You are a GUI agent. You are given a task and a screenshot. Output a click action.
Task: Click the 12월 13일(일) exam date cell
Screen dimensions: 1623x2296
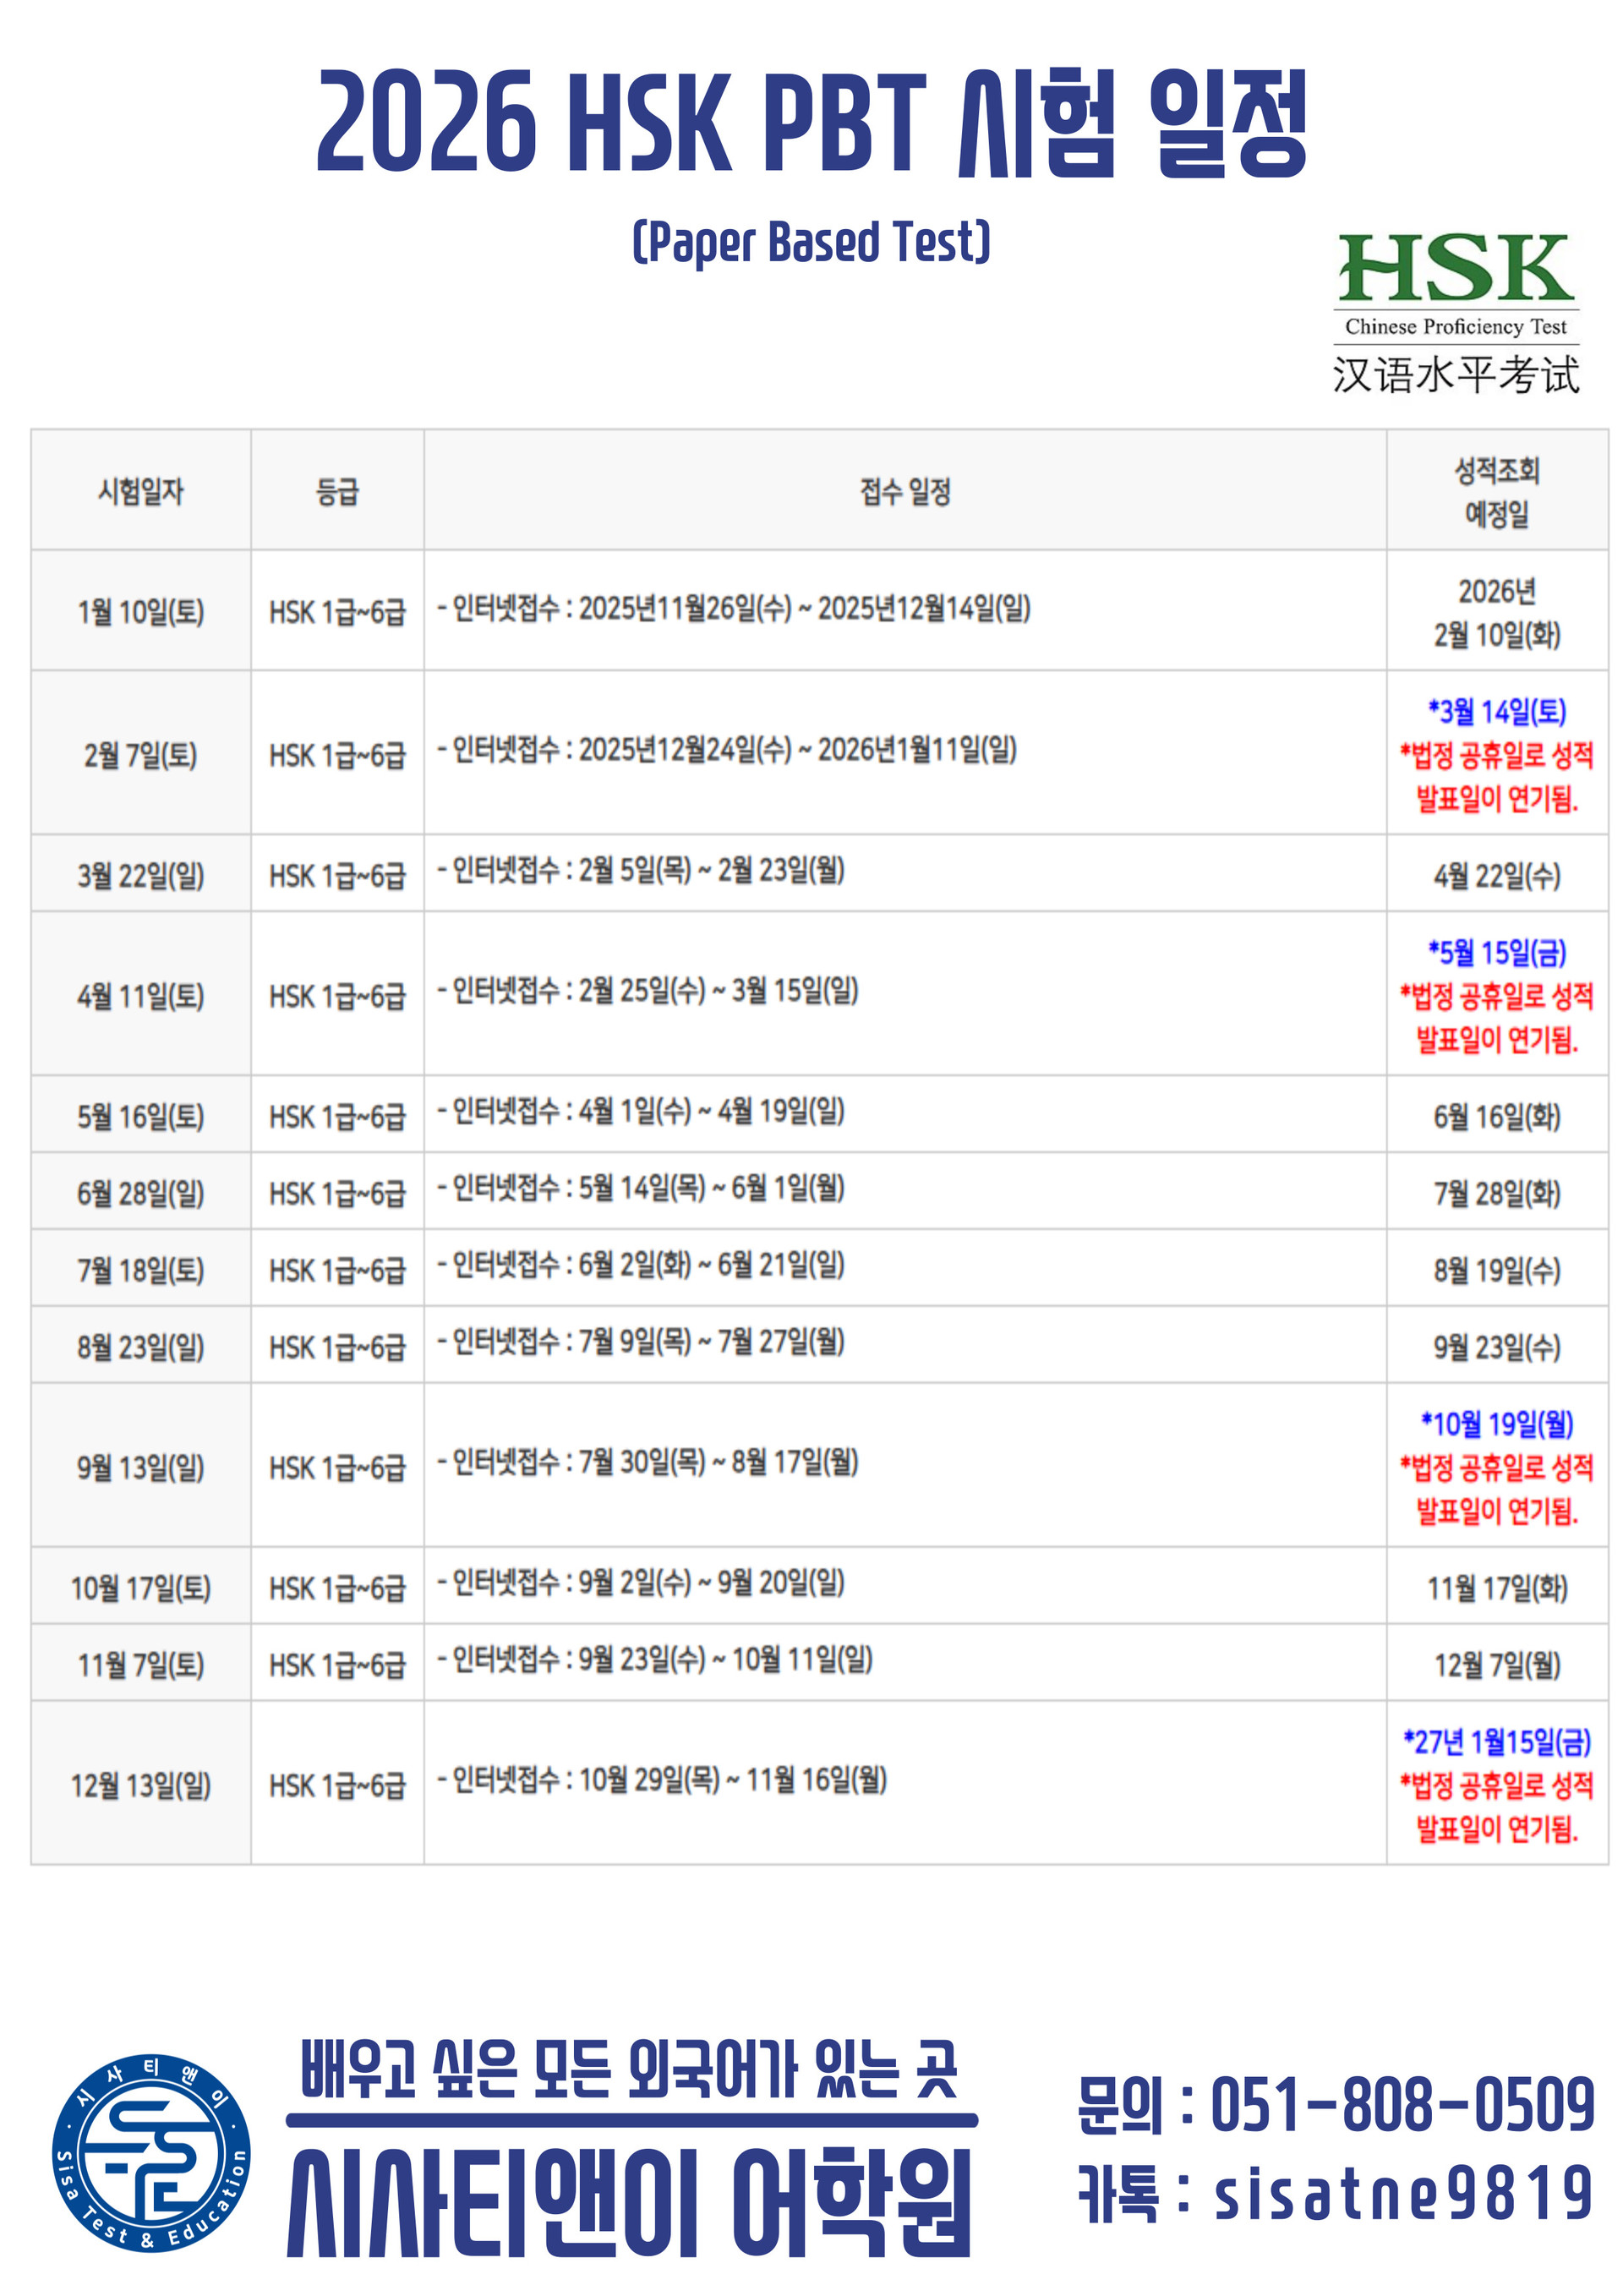(x=141, y=1785)
